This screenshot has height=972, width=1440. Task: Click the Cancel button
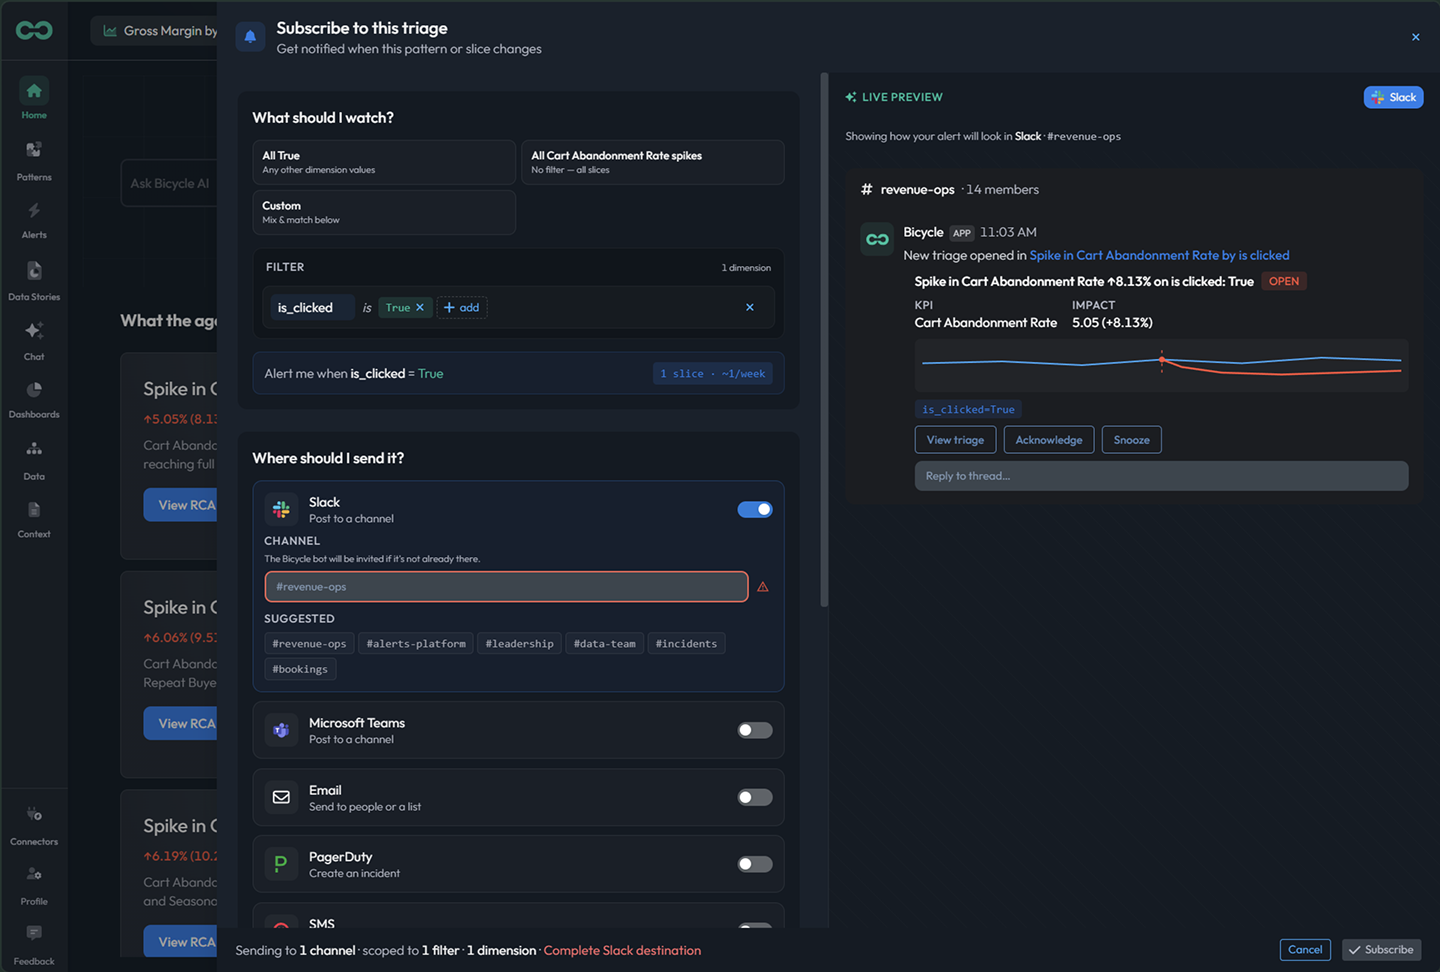click(x=1305, y=950)
